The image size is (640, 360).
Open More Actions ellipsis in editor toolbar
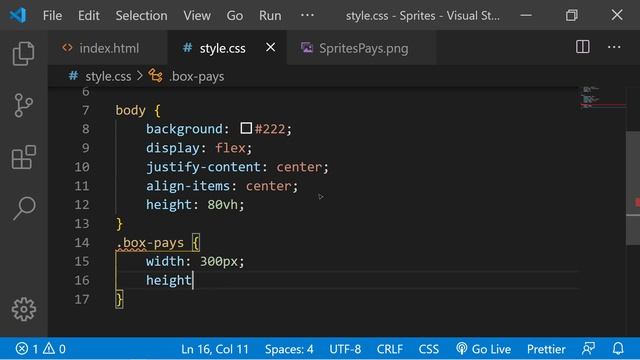click(614, 47)
